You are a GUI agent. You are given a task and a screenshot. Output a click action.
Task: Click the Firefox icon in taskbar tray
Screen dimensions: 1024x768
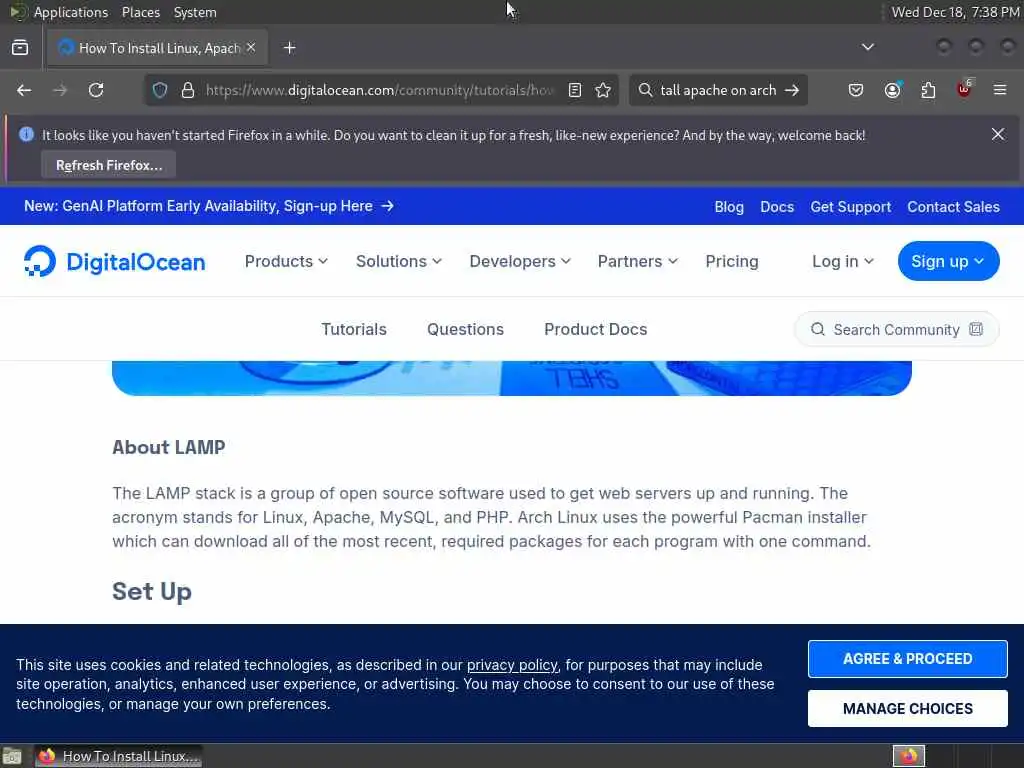(x=908, y=756)
